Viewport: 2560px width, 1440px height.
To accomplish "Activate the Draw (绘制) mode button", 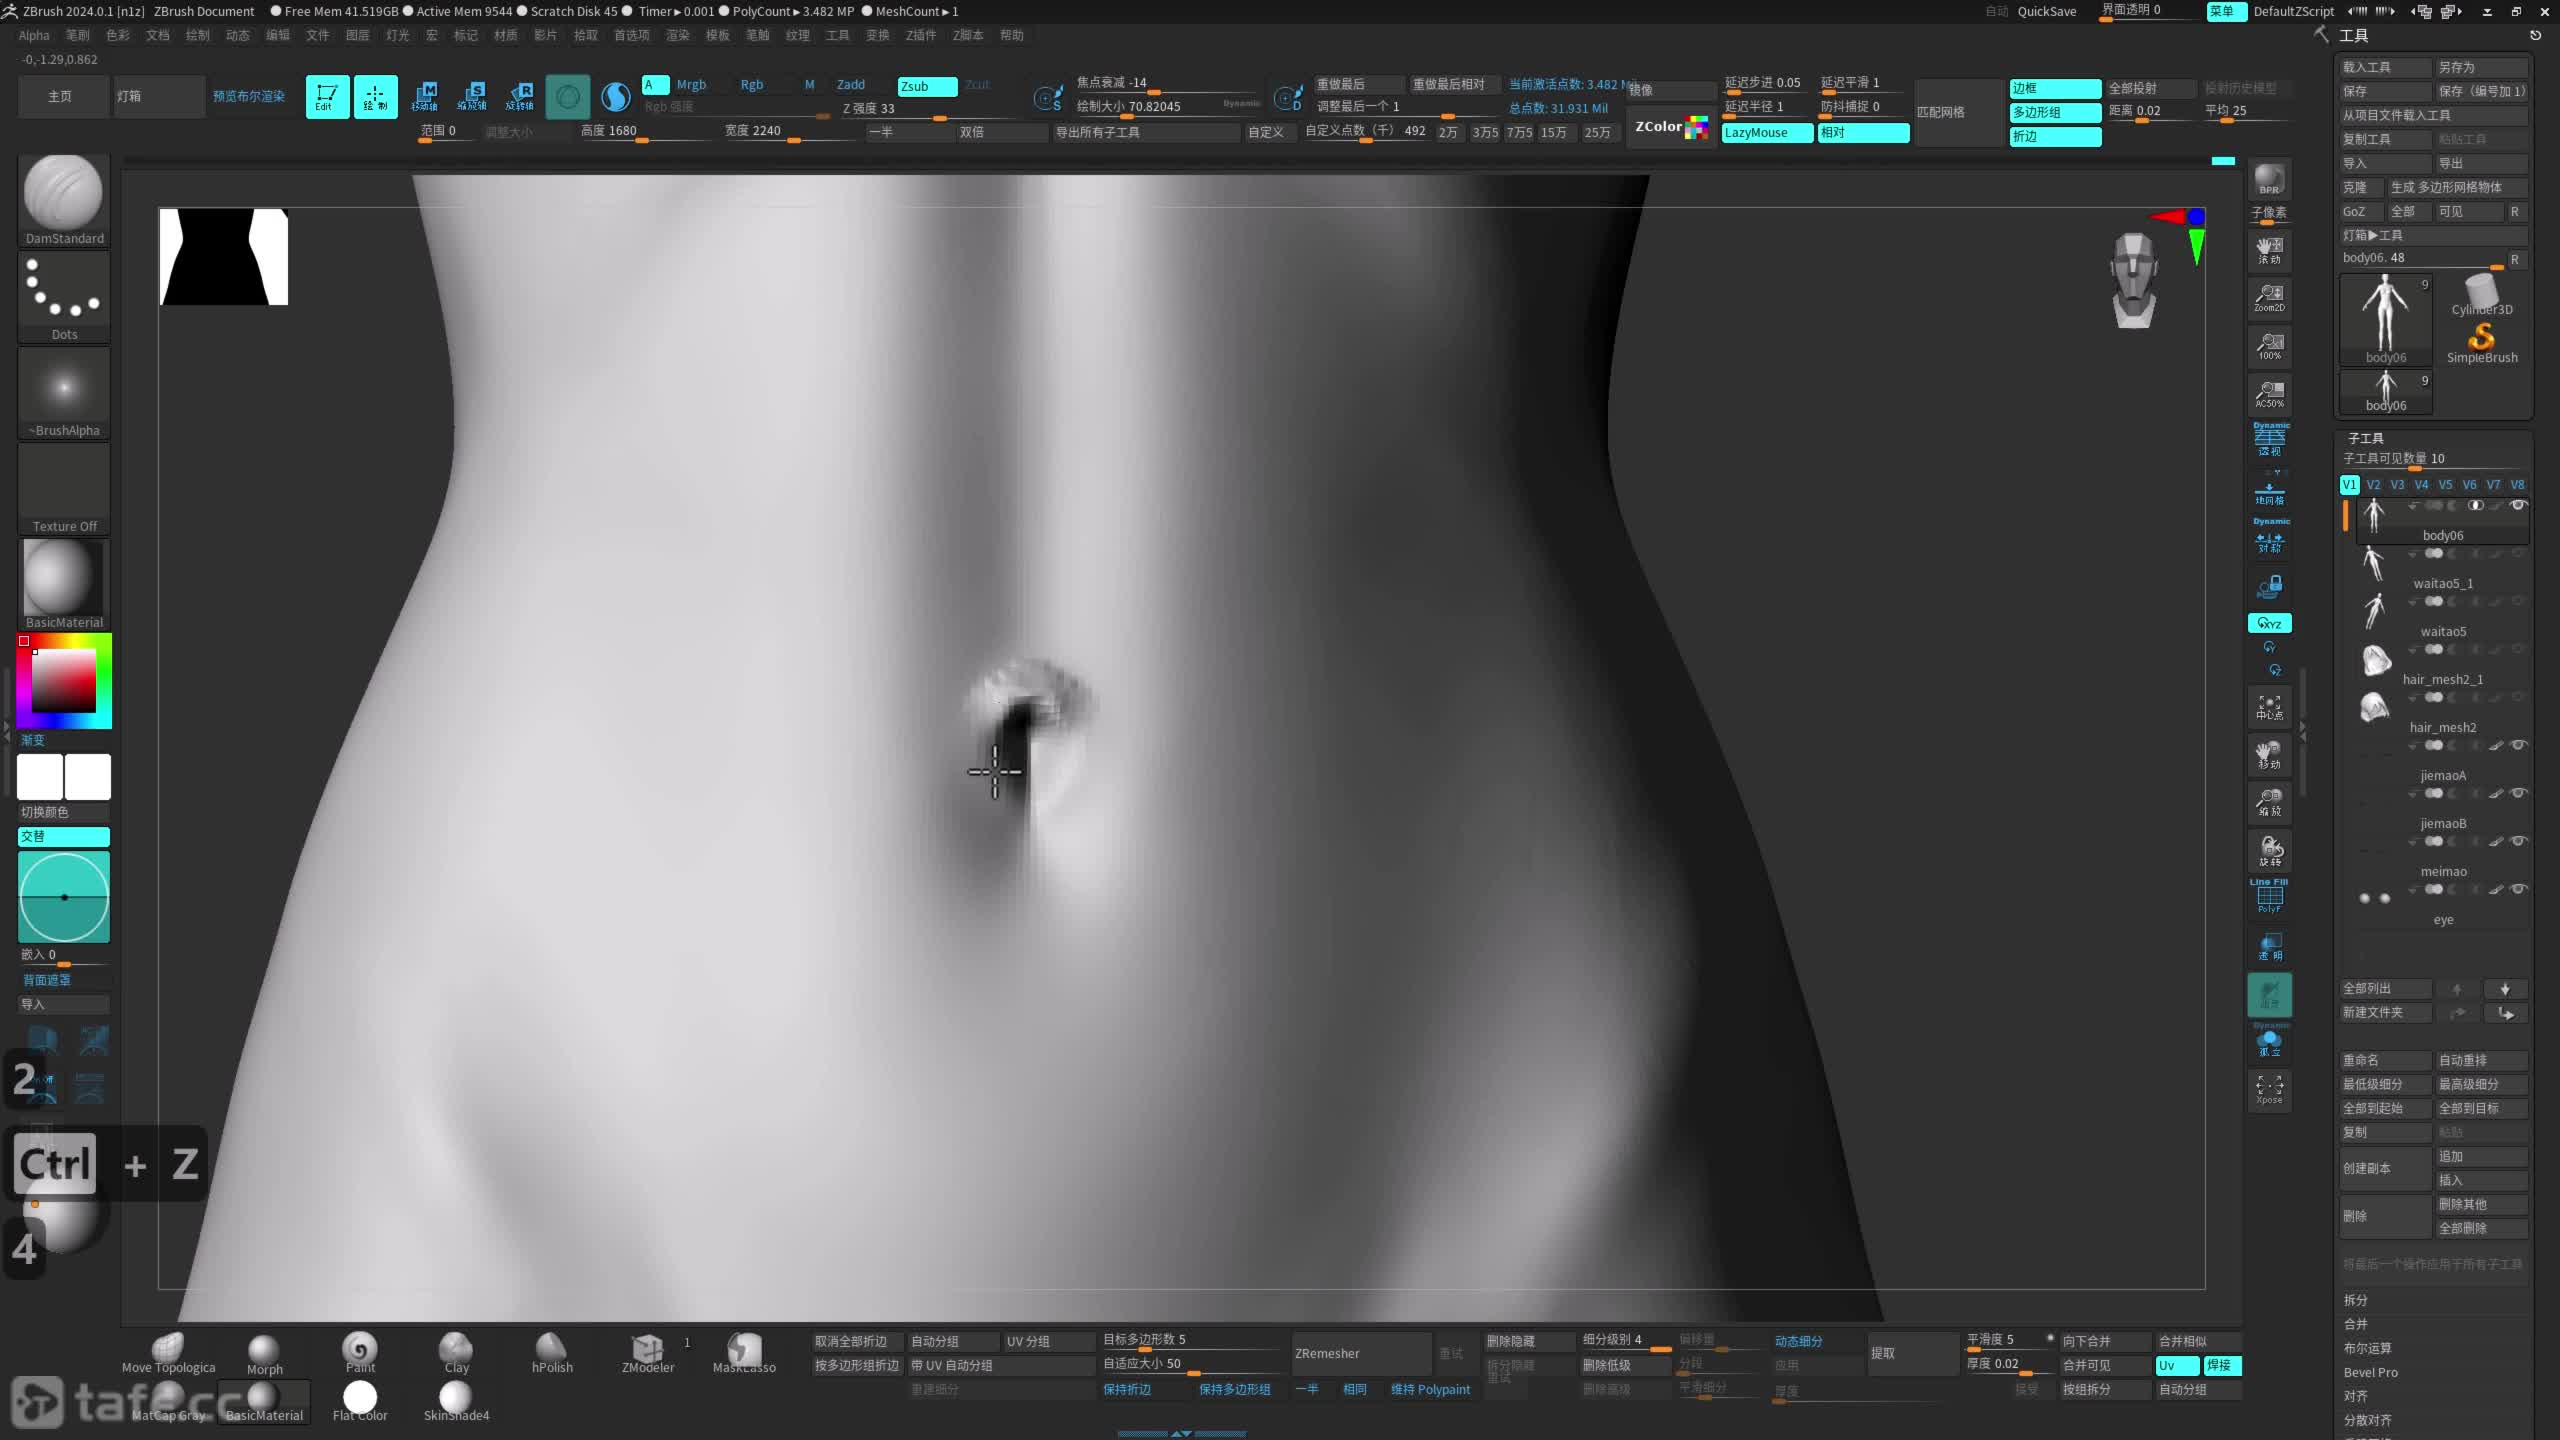I will pos(375,97).
